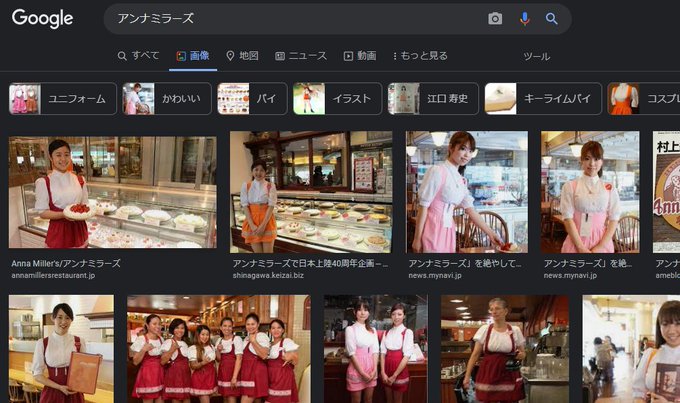This screenshot has height=403, width=680.
Task: Click the annamillersrestaurant.jp source text
Action: (x=53, y=275)
